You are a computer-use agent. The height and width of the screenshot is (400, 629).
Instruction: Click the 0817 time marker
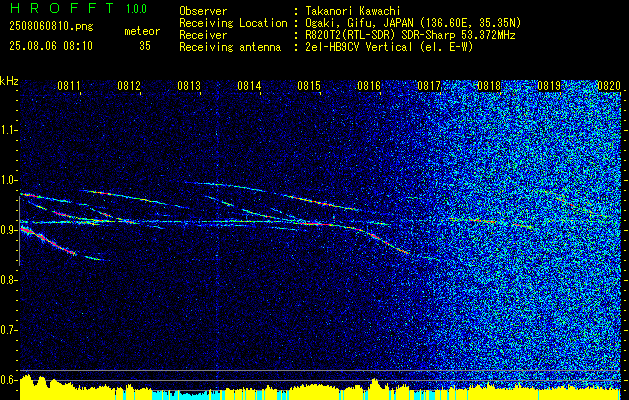(429, 85)
